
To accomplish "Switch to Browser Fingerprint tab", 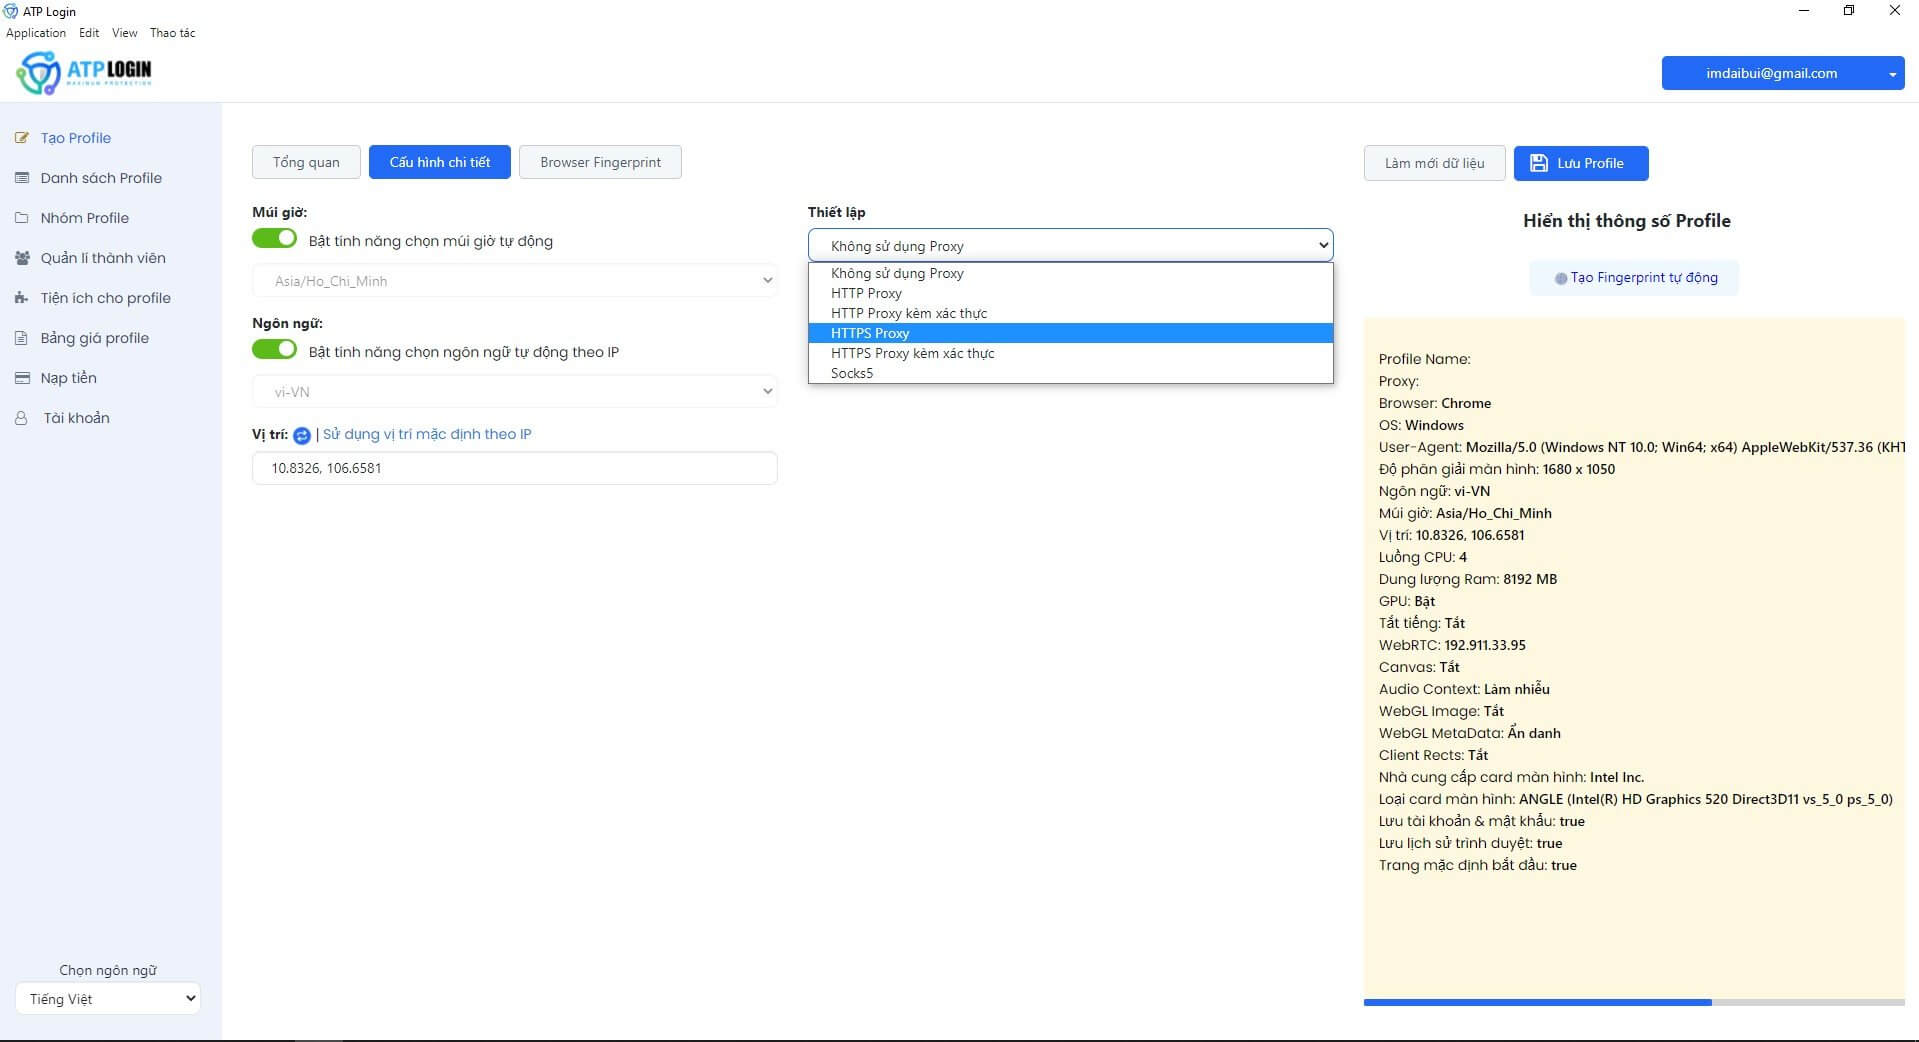I will (600, 162).
